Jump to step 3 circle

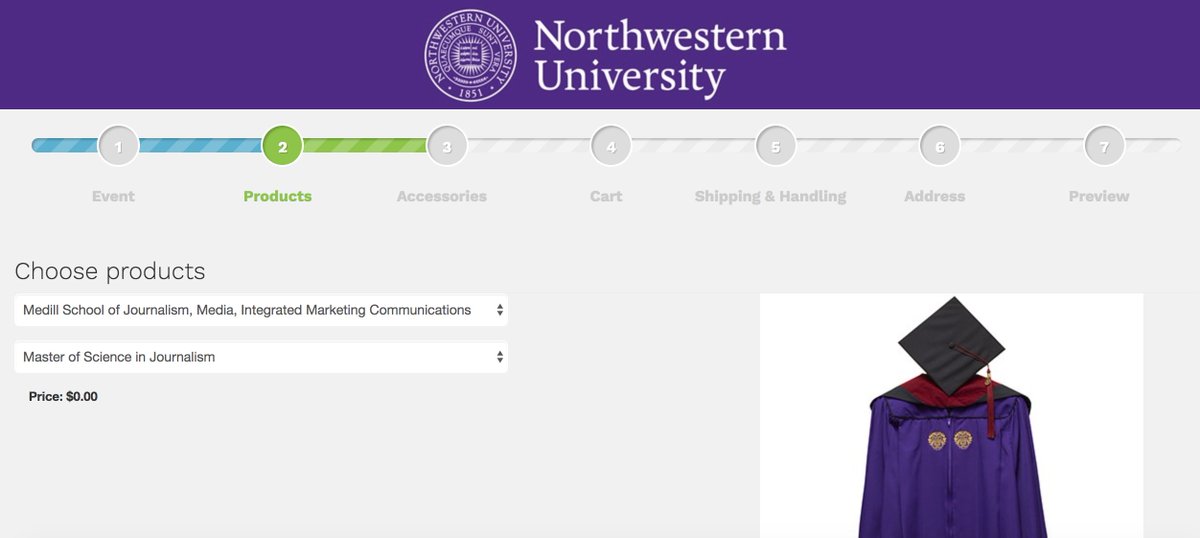[x=447, y=146]
